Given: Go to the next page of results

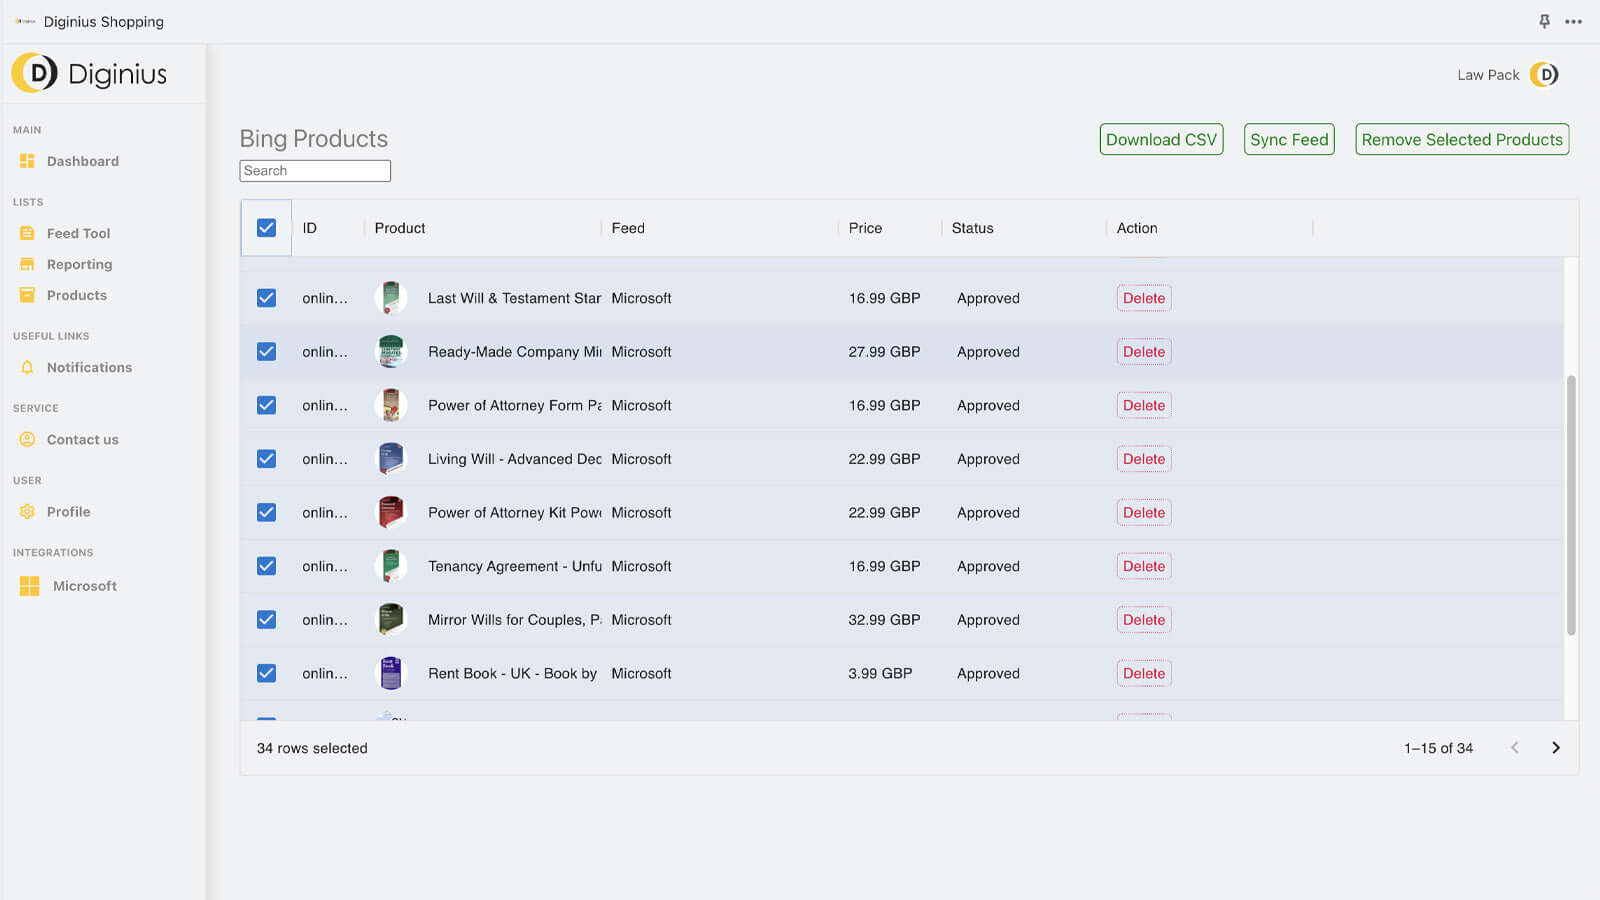Looking at the screenshot, I should coord(1556,747).
